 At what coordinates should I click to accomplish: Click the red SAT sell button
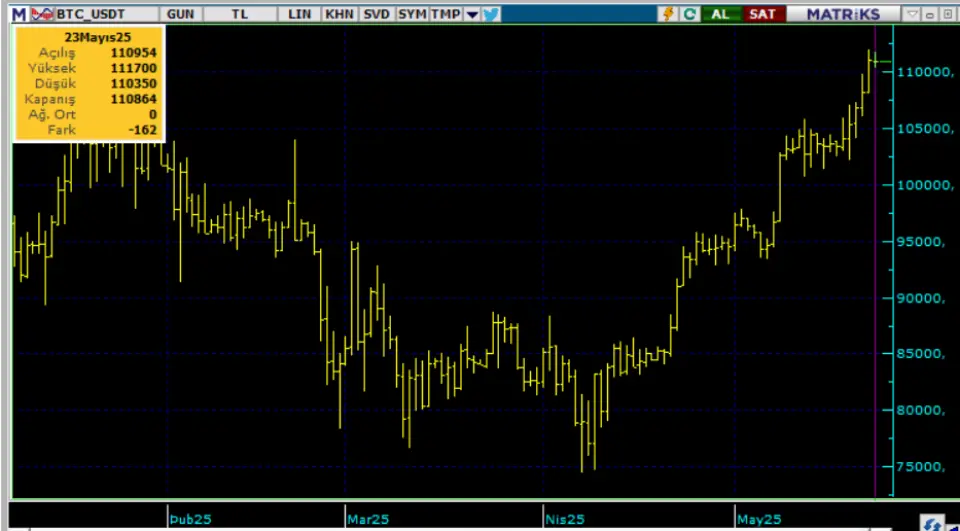tap(762, 14)
